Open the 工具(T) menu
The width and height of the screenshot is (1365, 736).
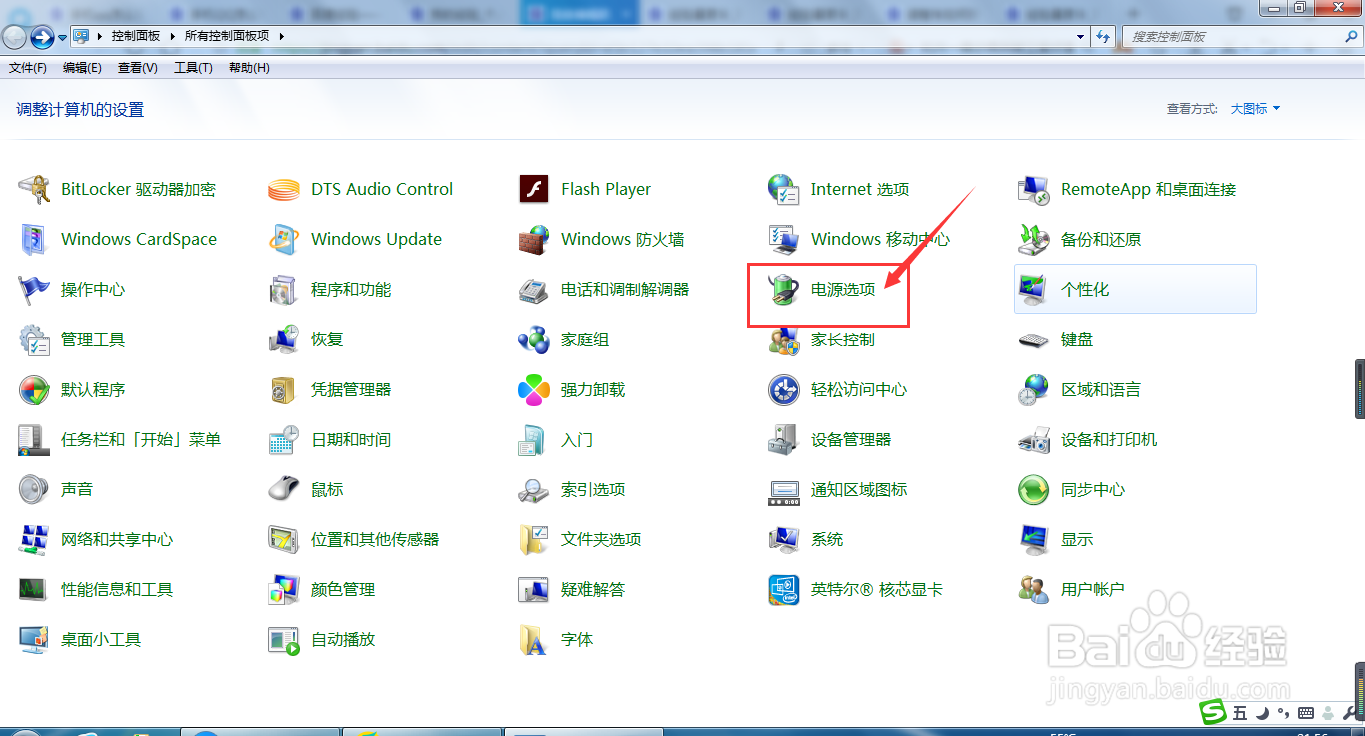(x=193, y=68)
